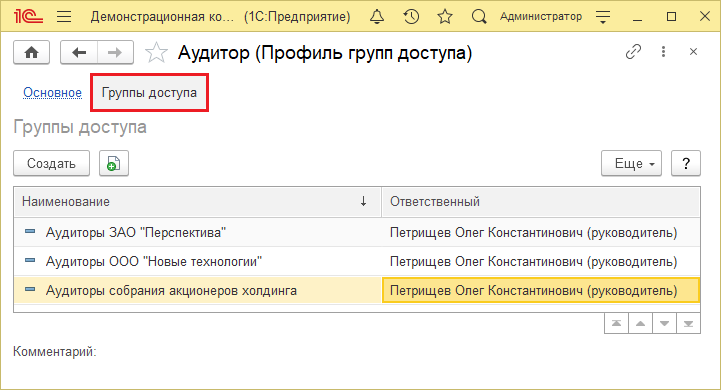This screenshot has height=390, width=721.
Task: Open settings menu next to Администратор
Action: pyautogui.click(x=603, y=17)
